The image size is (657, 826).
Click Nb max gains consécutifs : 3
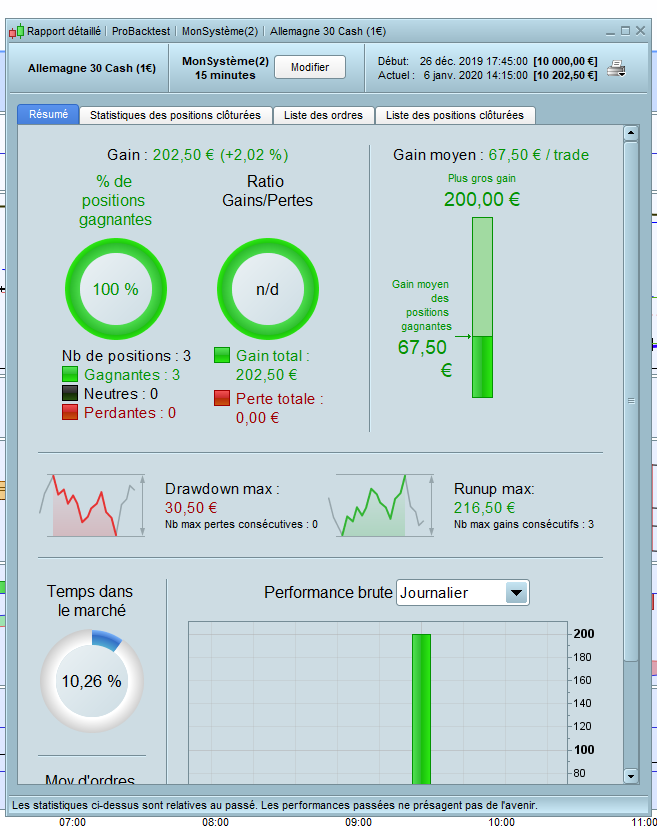[x=524, y=524]
